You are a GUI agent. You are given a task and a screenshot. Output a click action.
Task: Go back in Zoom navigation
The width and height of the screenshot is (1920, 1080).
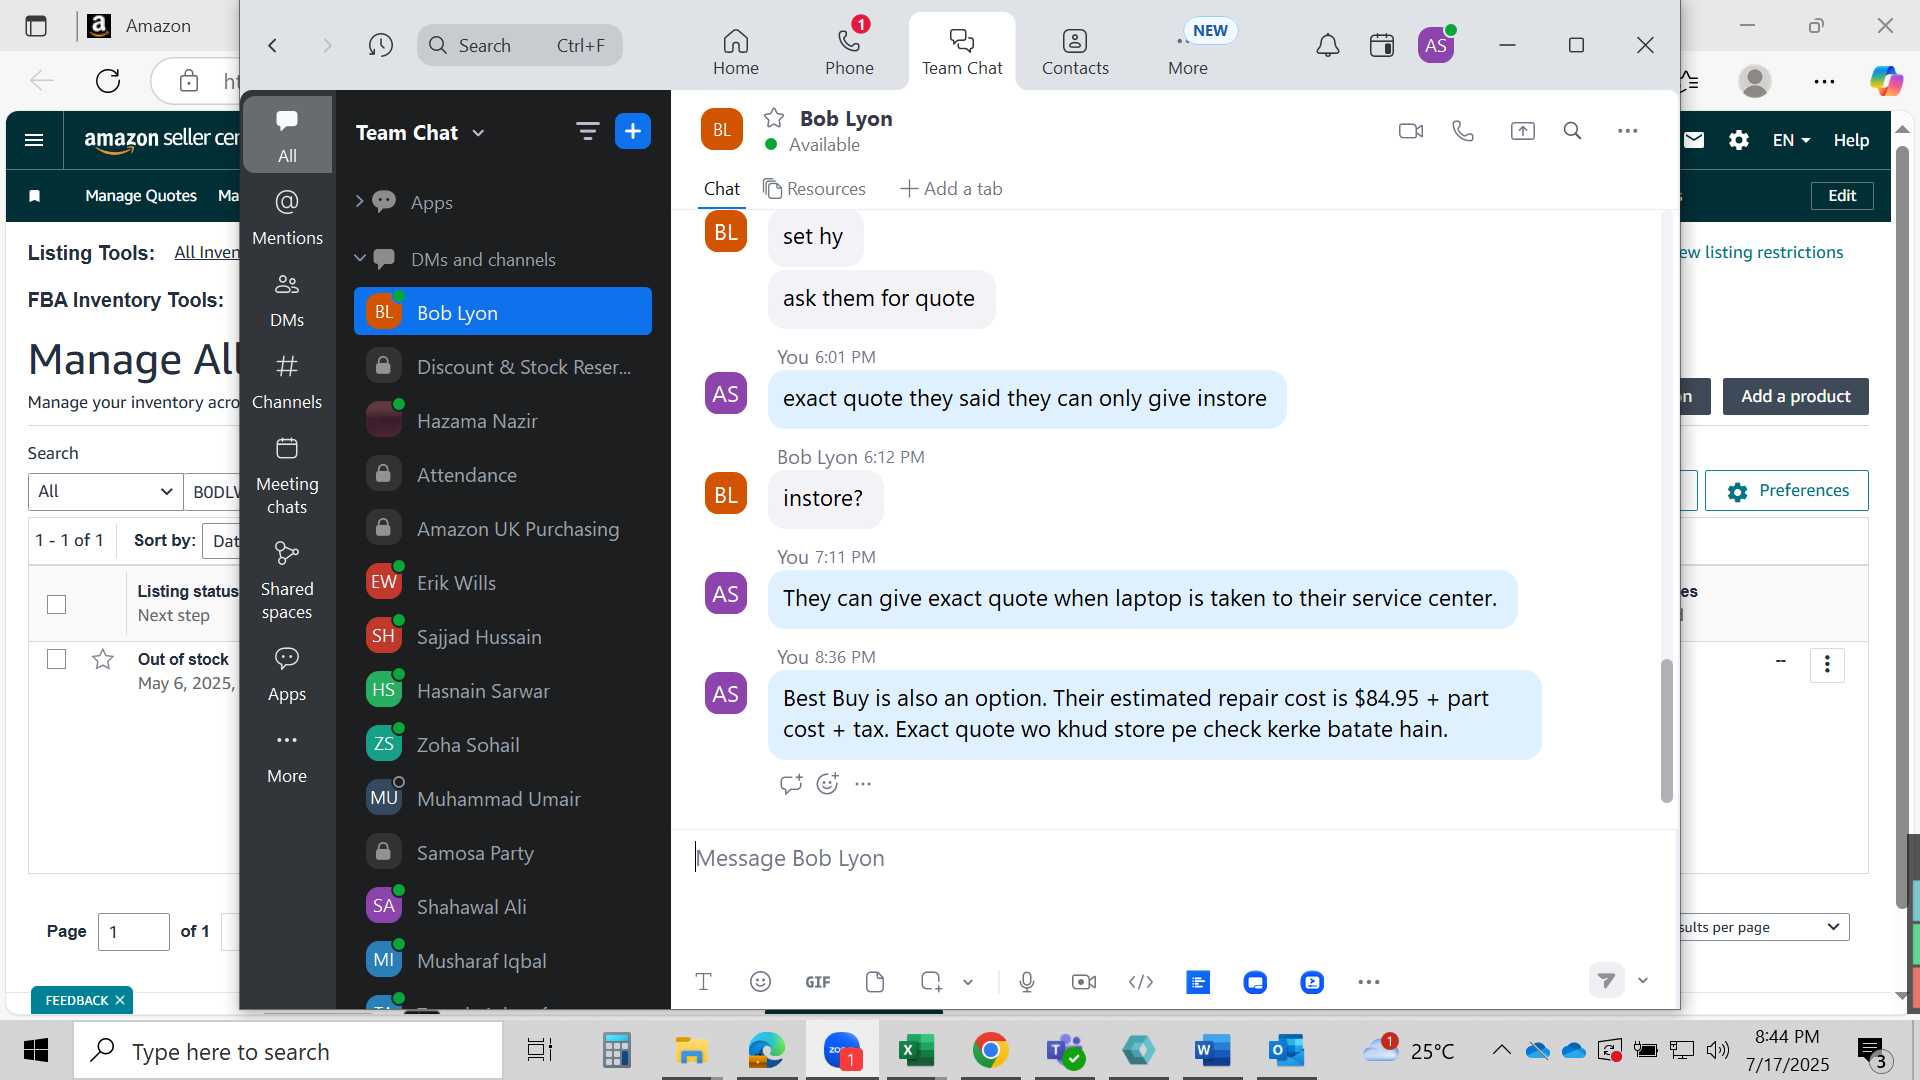pyautogui.click(x=272, y=45)
